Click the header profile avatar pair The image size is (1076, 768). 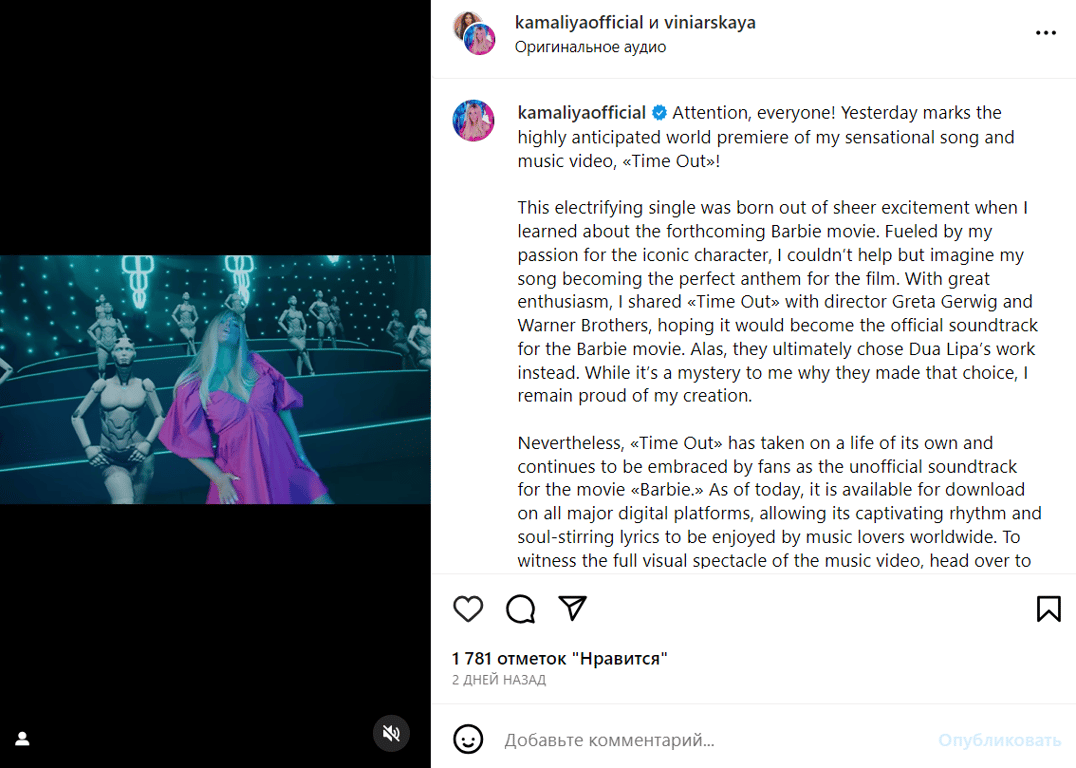(474, 33)
